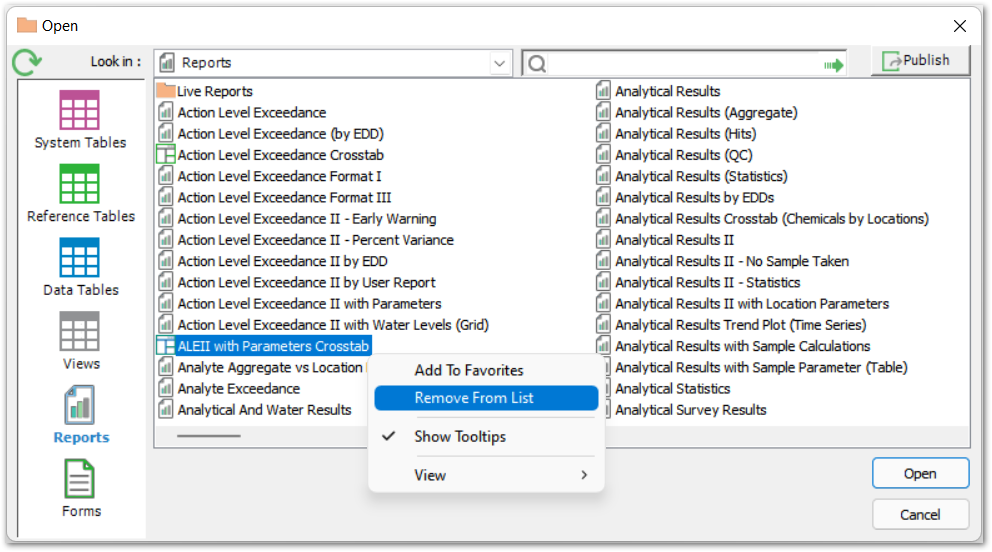Image resolution: width=992 pixels, height=552 pixels.
Task: Open the Live Reports folder
Action: click(x=215, y=91)
